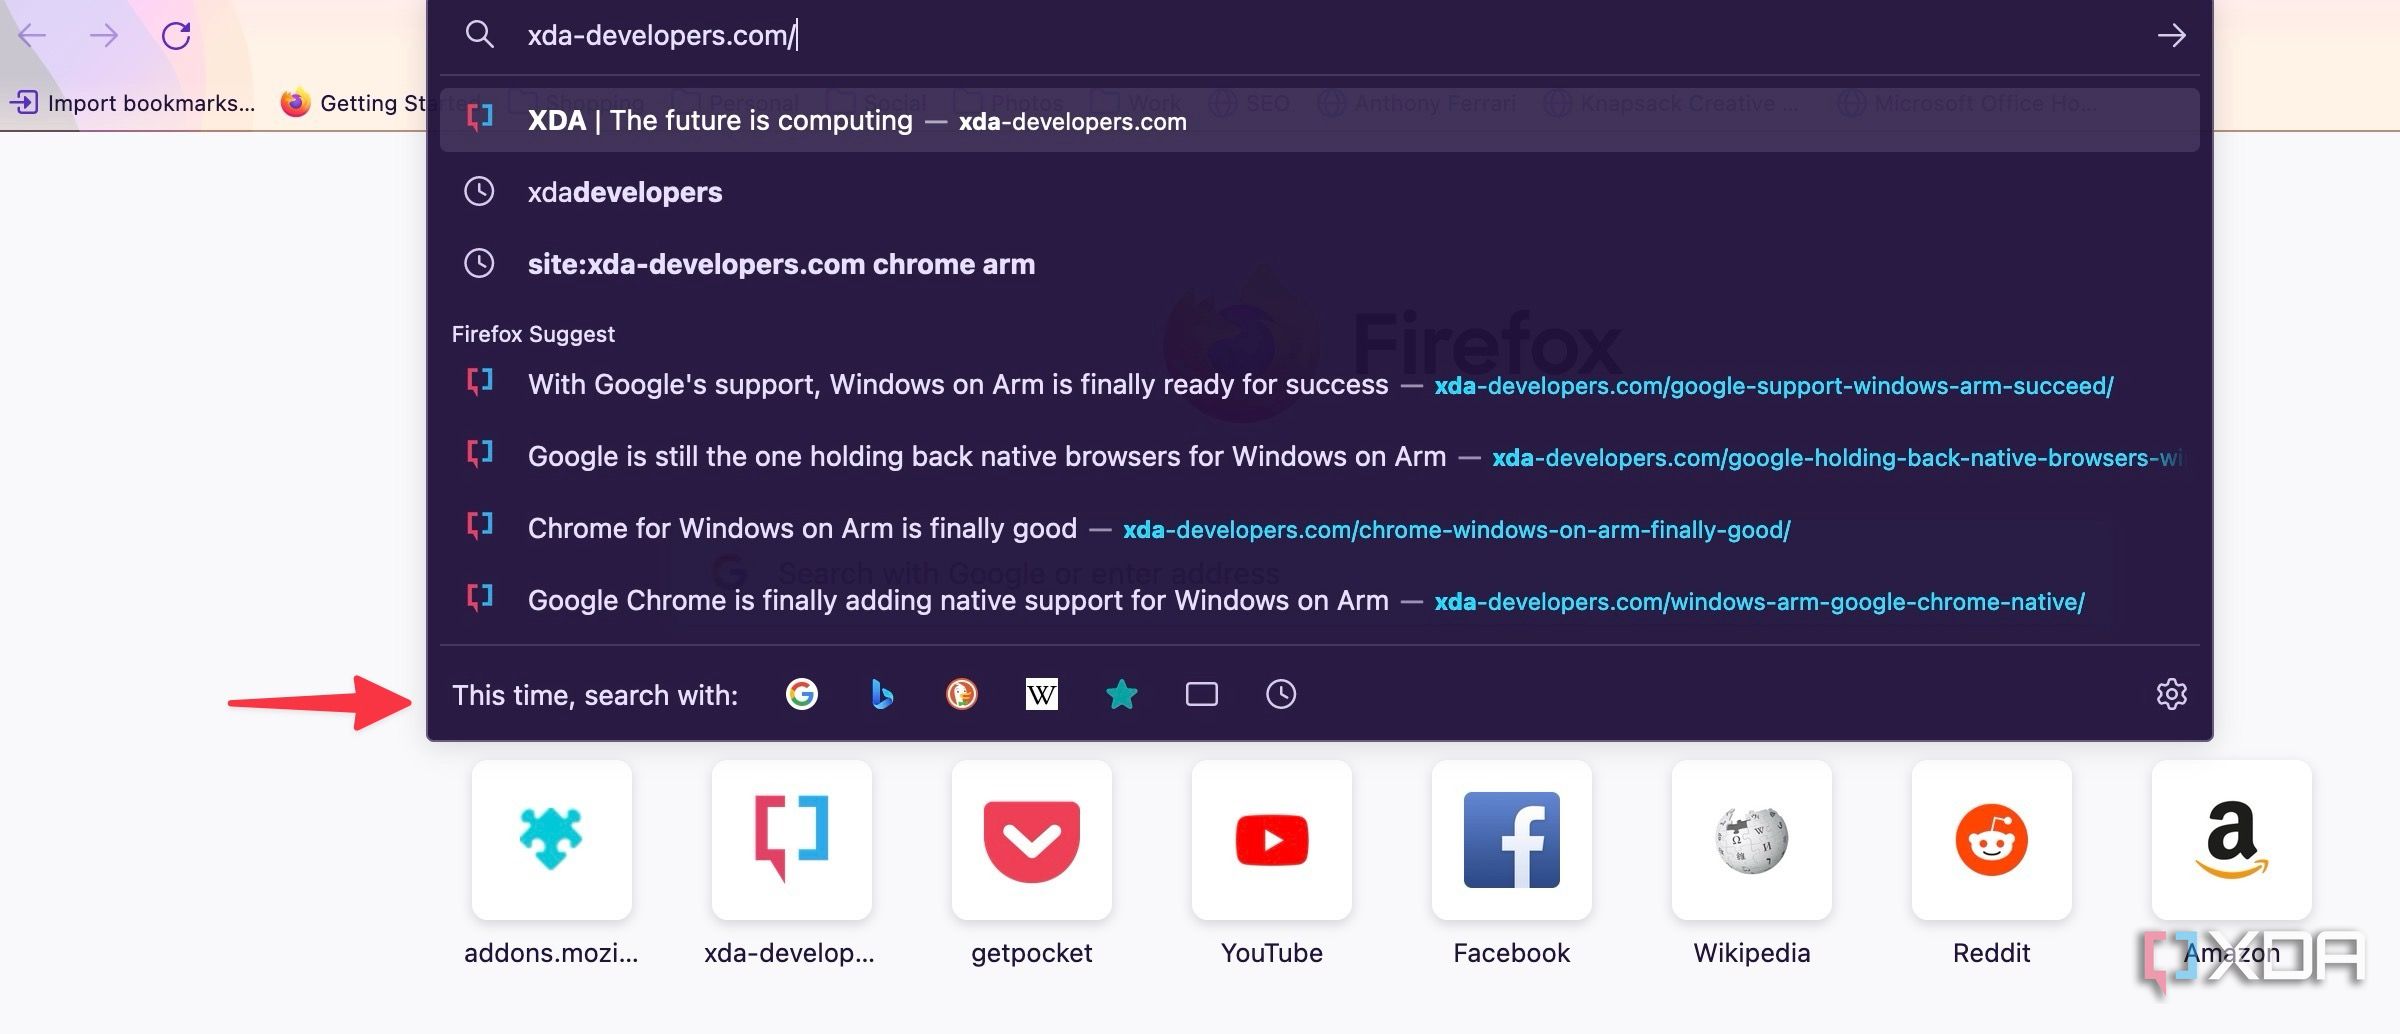Pick DuckDuckGo as one-off search engine

tap(961, 694)
